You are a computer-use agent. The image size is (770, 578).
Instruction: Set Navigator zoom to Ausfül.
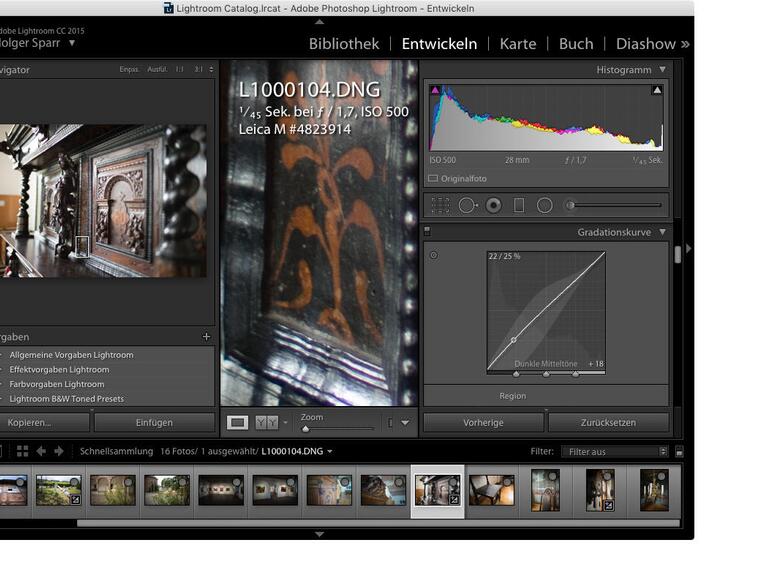point(157,69)
